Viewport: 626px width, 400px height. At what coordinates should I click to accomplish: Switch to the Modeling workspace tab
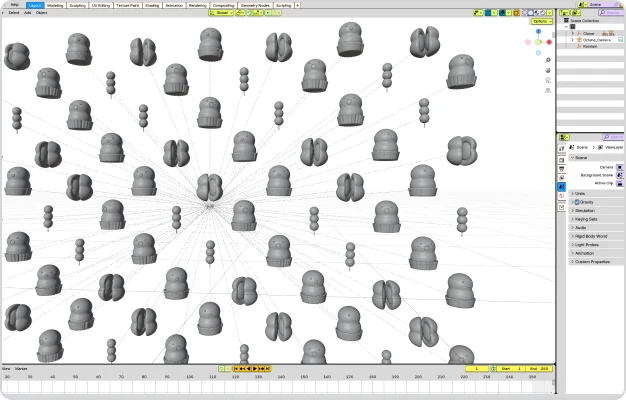(x=55, y=5)
